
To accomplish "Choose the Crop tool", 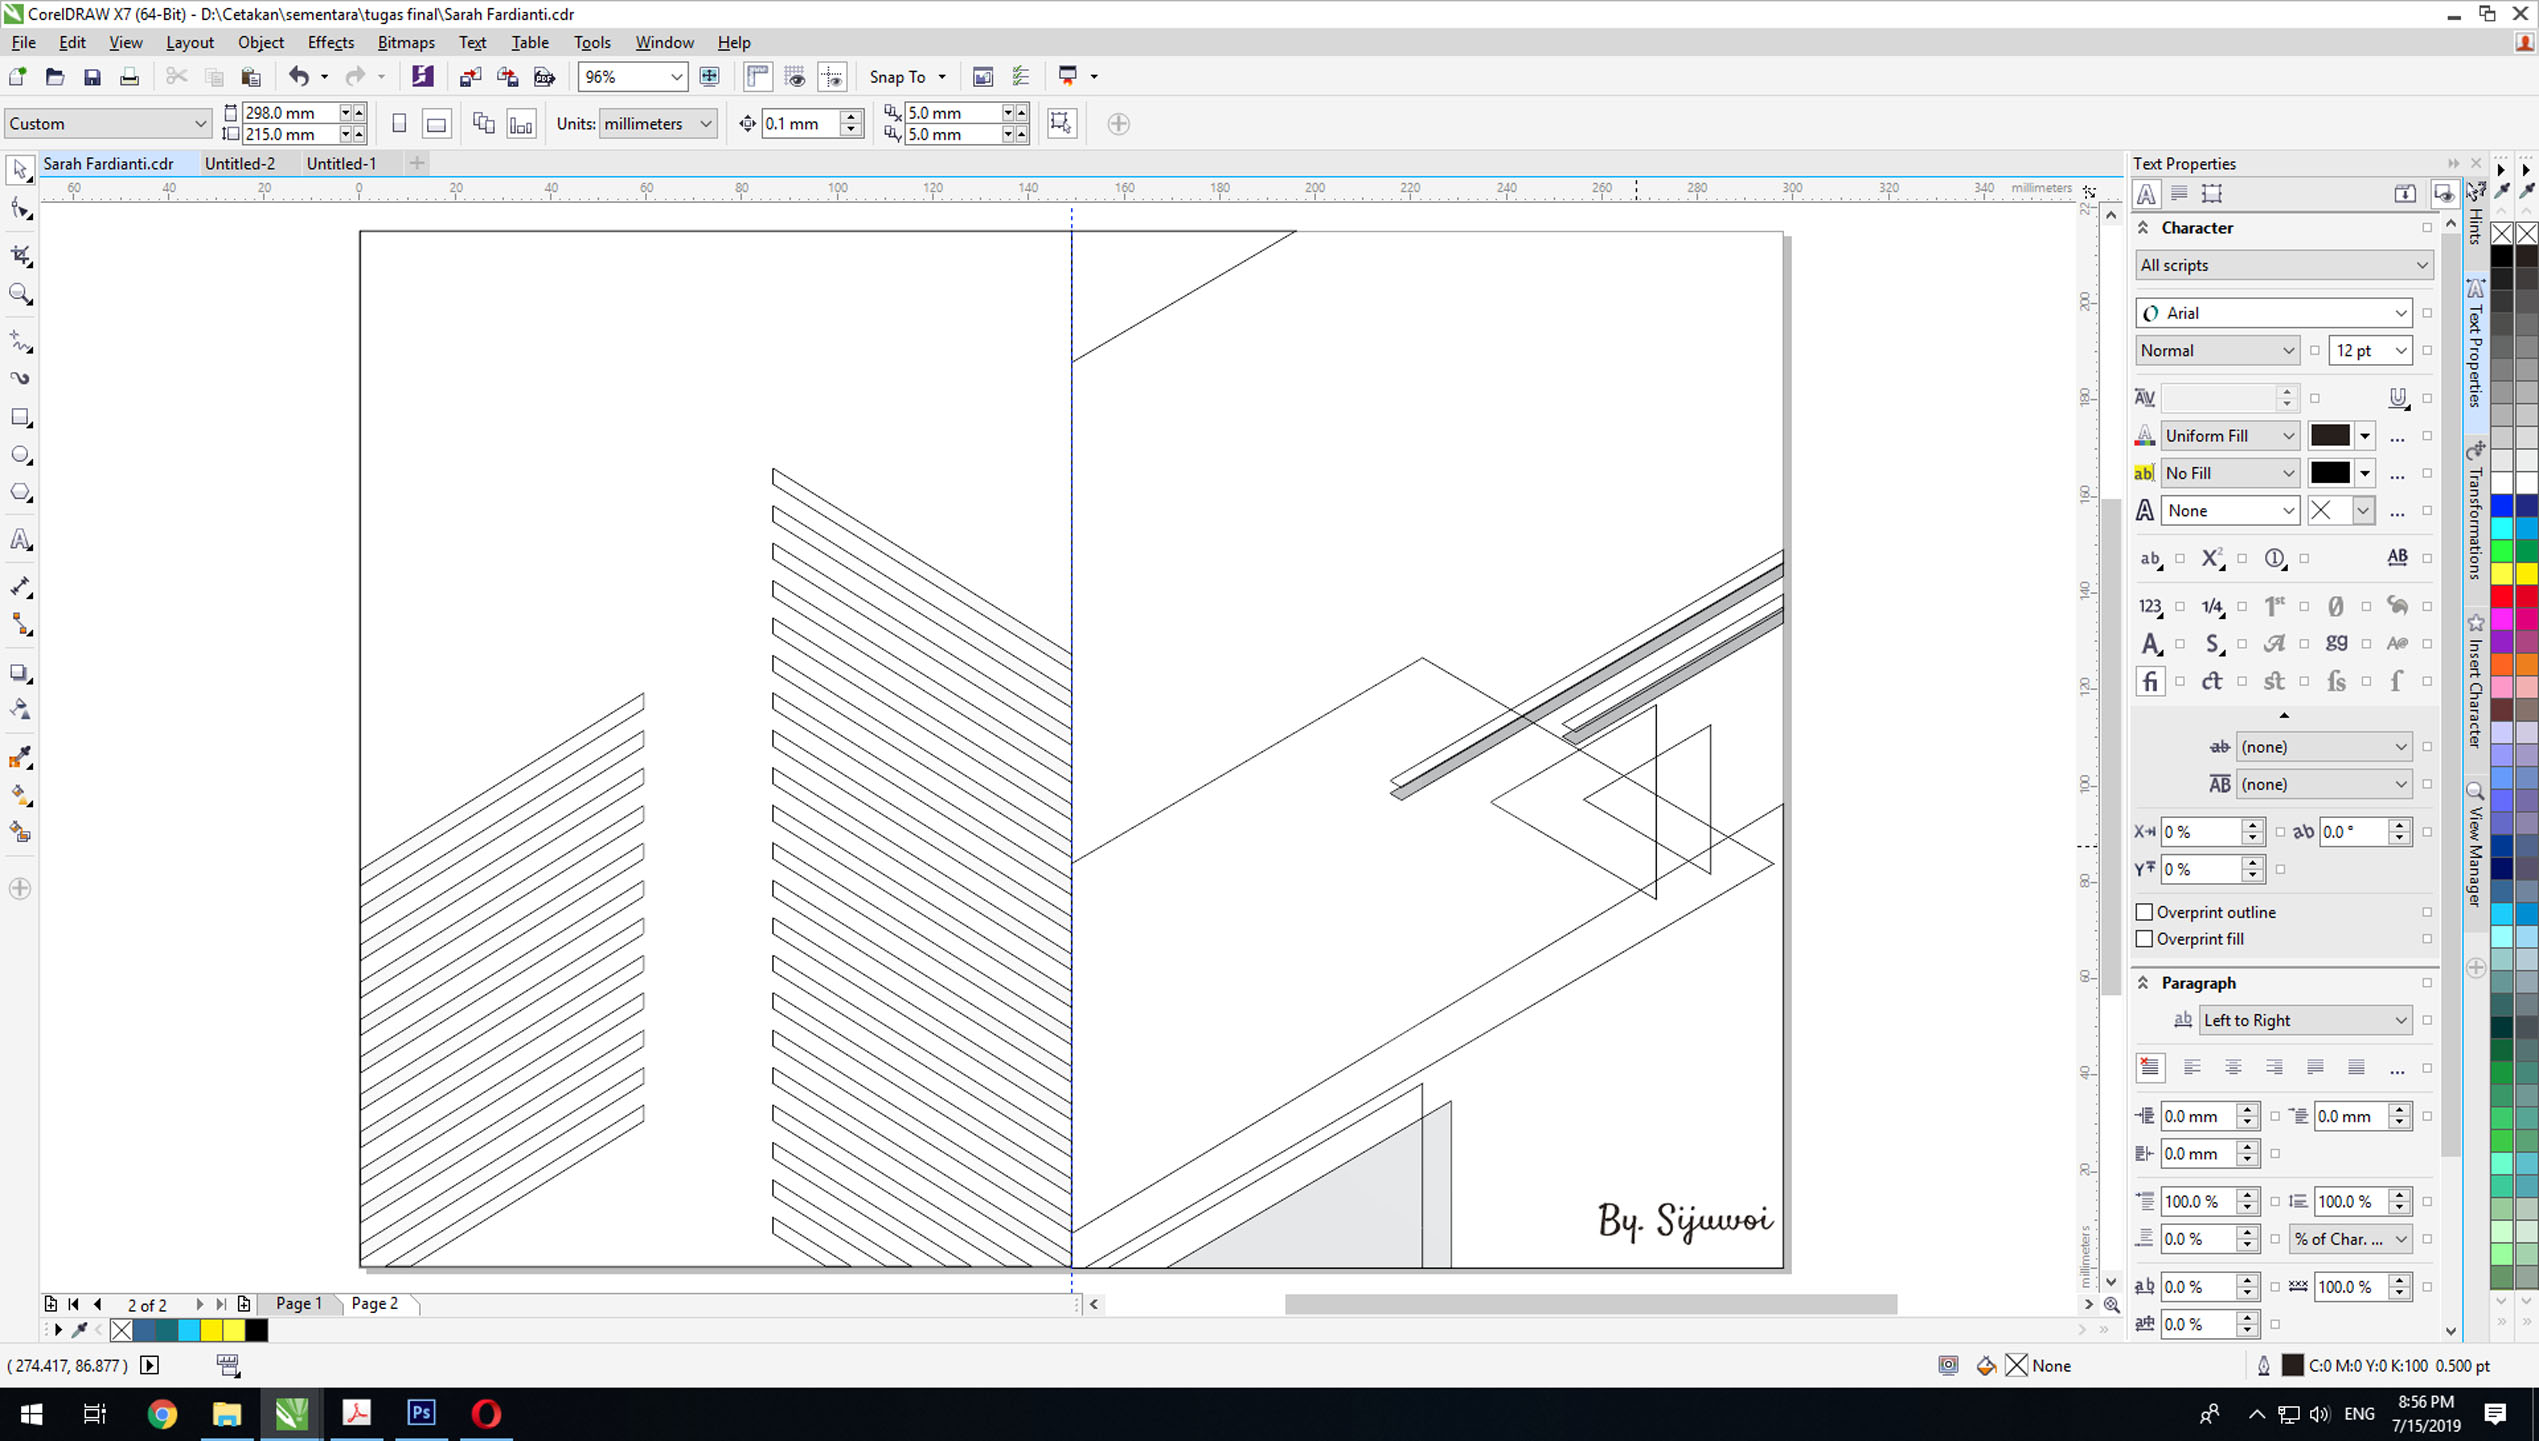I will pos(20,256).
